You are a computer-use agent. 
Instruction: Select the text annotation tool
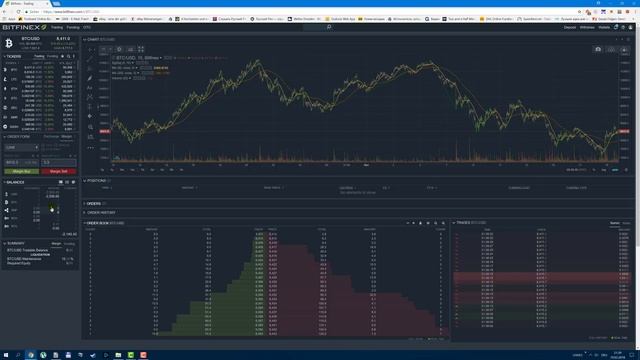click(90, 88)
